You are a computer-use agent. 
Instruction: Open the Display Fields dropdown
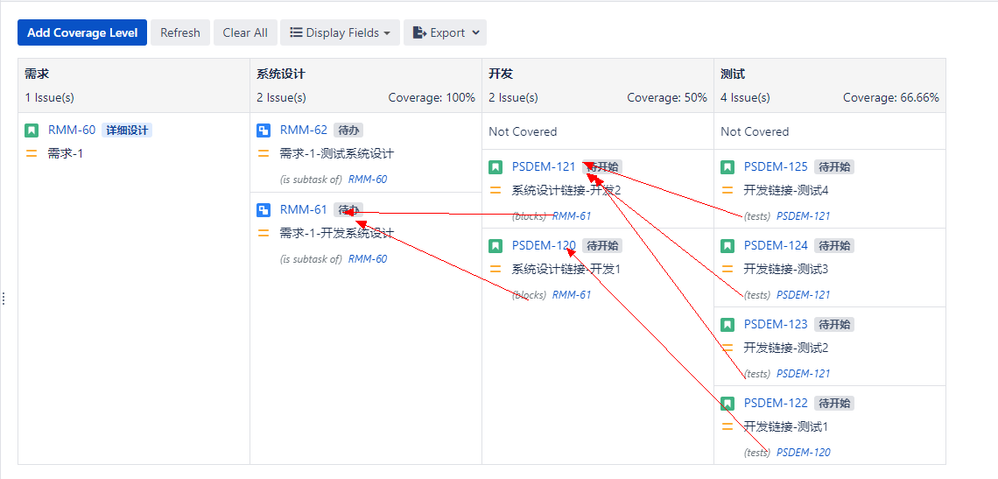pos(340,32)
